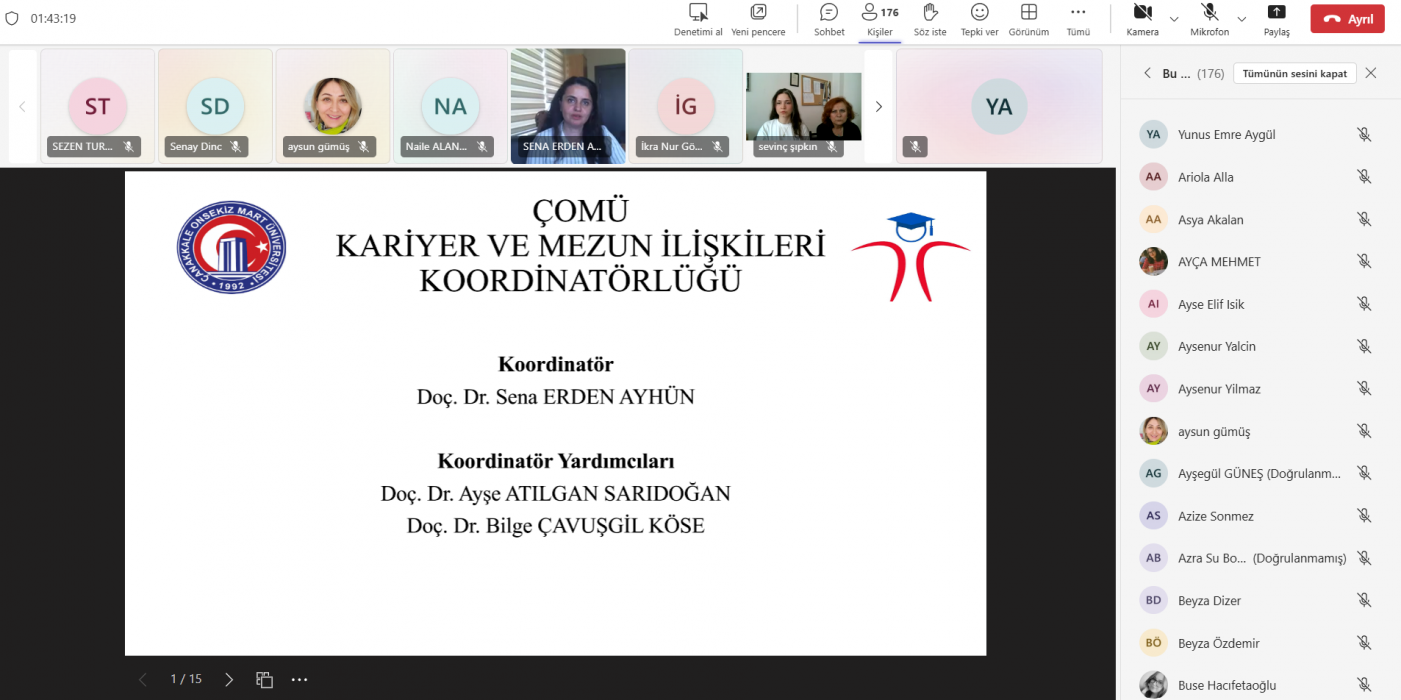Select Azize Sonmez in participant list
Screen dimensions: 1401x700
[x=1216, y=516]
